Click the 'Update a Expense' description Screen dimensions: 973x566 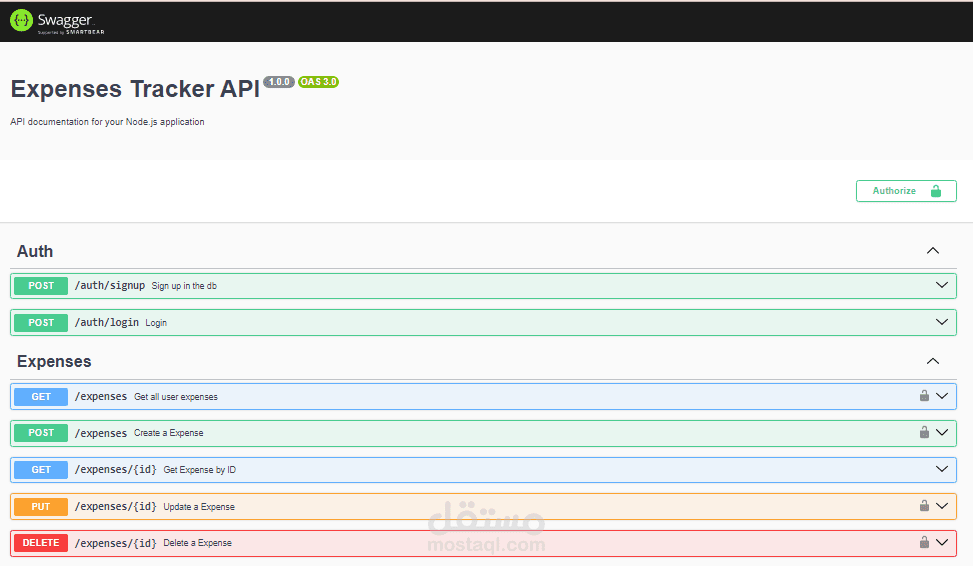pyautogui.click(x=199, y=506)
